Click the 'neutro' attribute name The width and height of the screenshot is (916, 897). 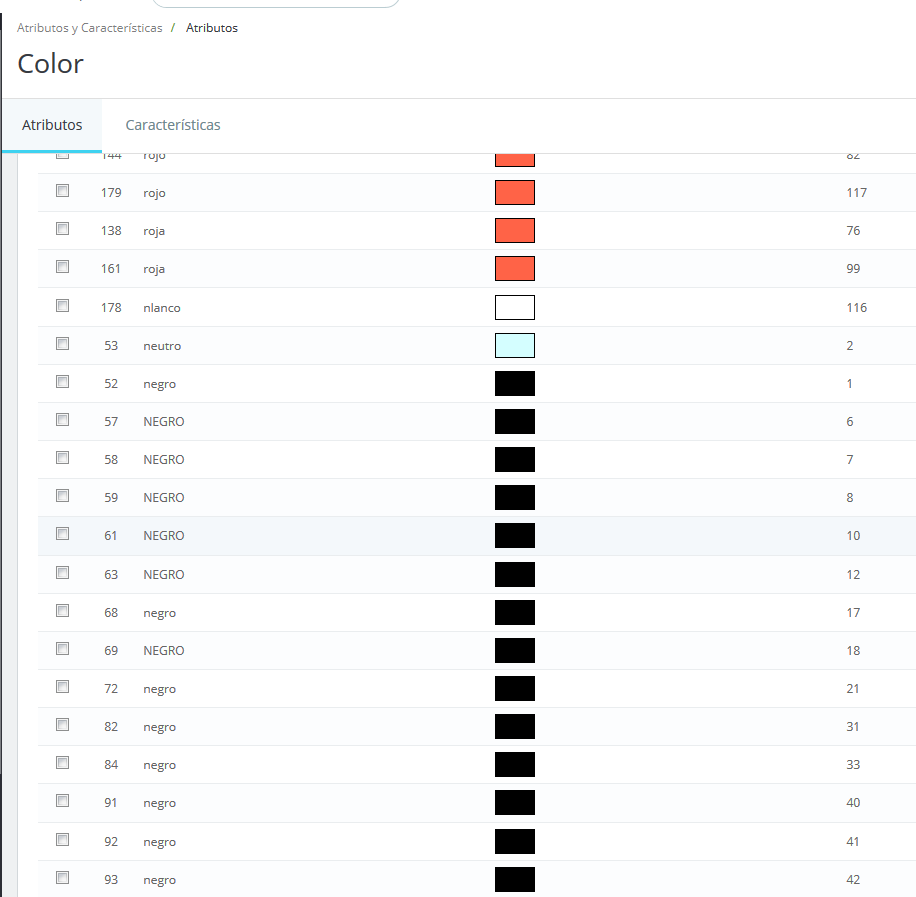pos(162,346)
